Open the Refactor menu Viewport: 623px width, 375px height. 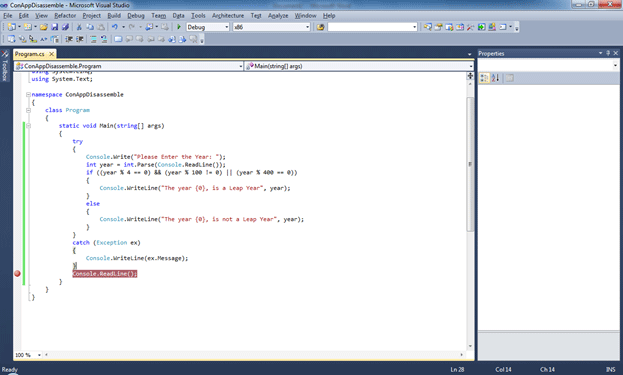pyautogui.click(x=65, y=15)
